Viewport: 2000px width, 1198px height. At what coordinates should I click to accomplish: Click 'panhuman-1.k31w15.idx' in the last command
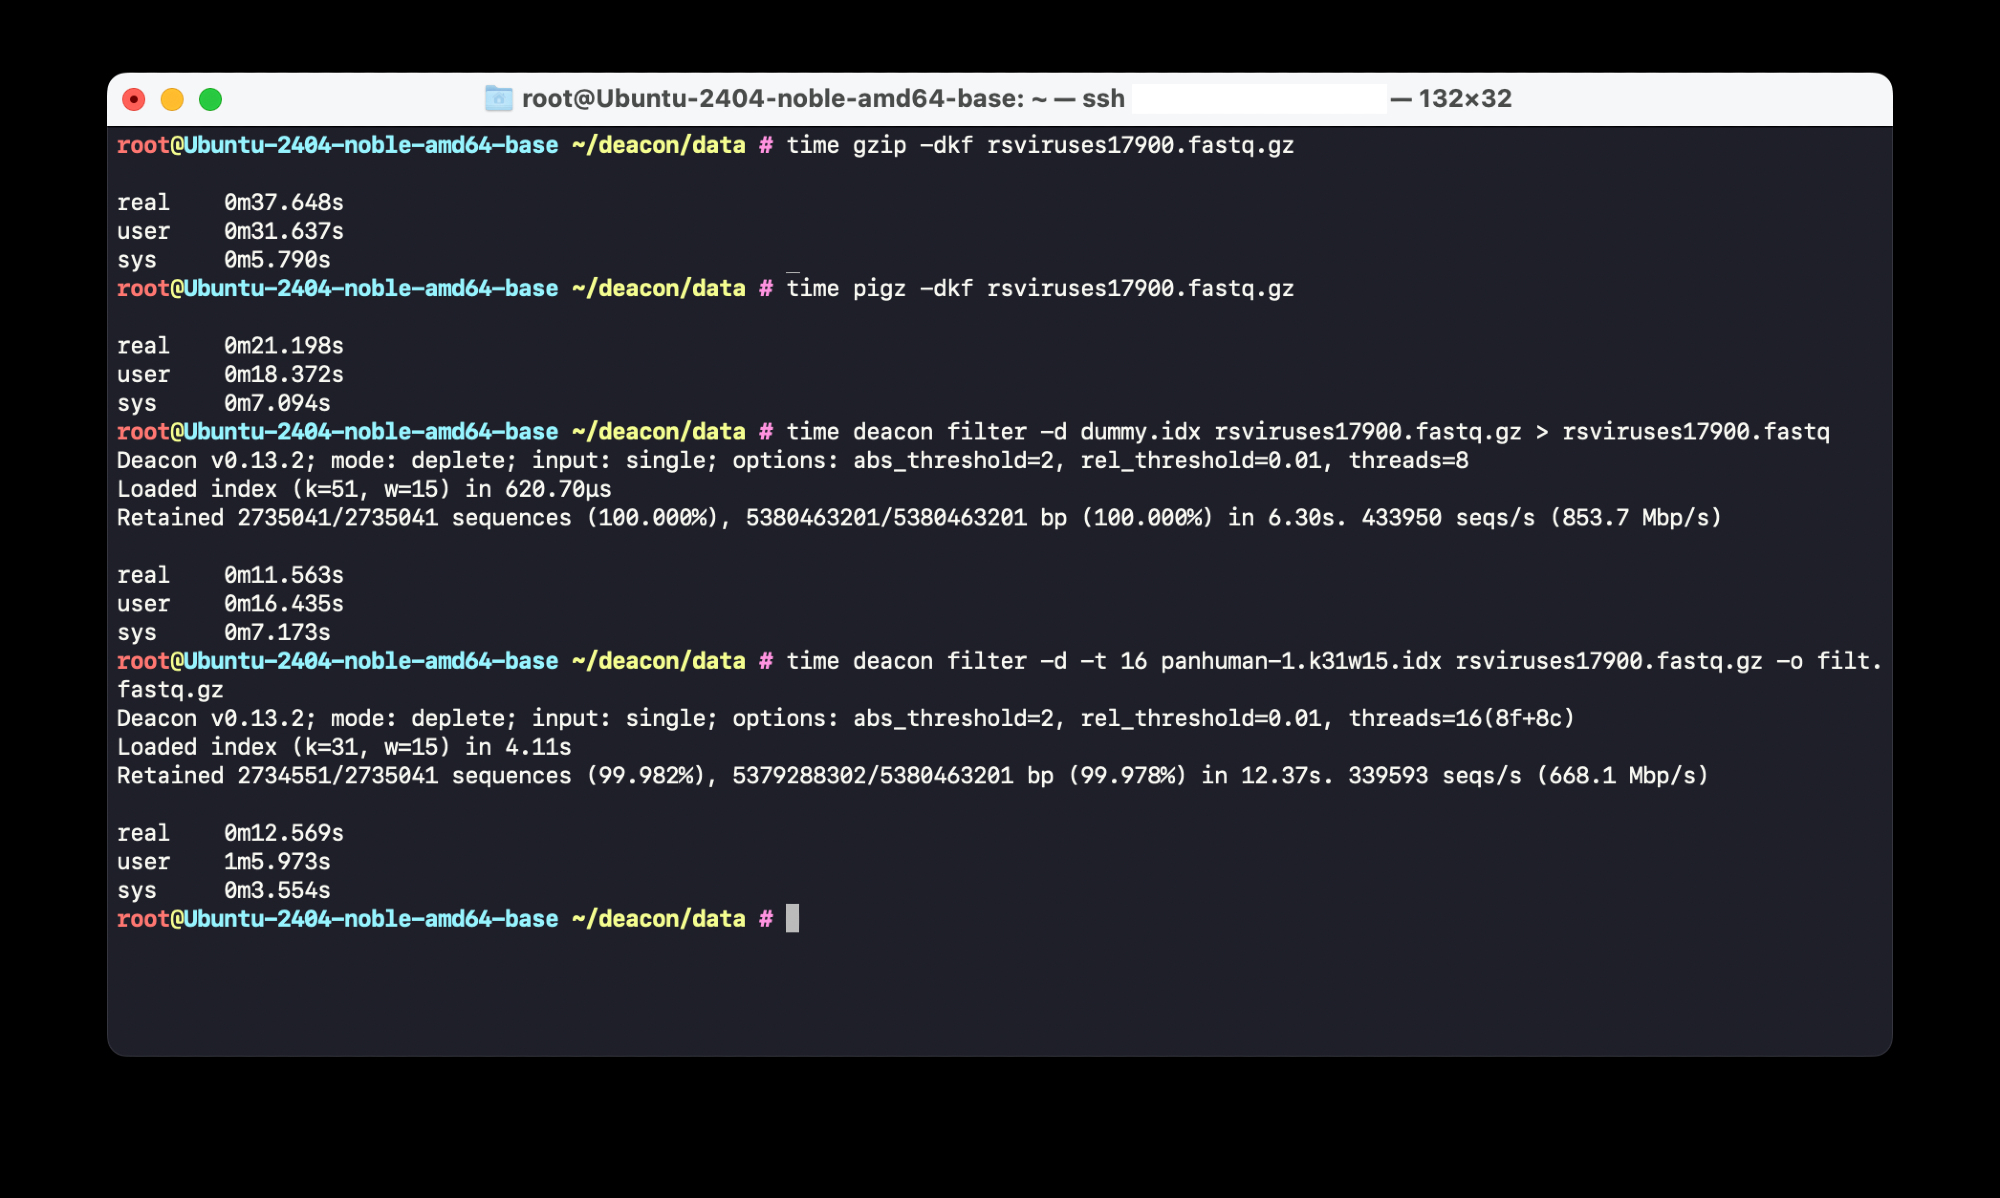pos(1300,661)
